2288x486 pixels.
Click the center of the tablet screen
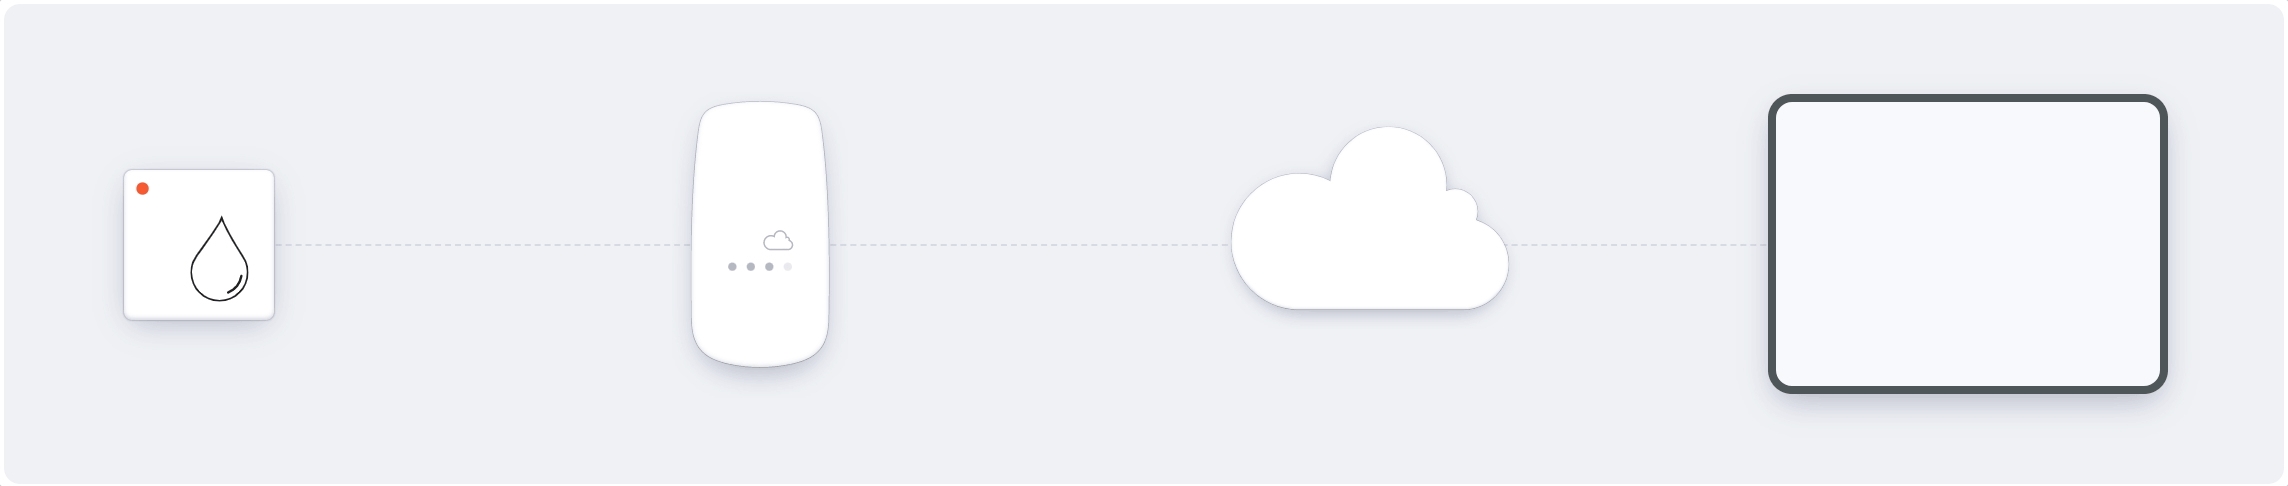pos(1967,244)
